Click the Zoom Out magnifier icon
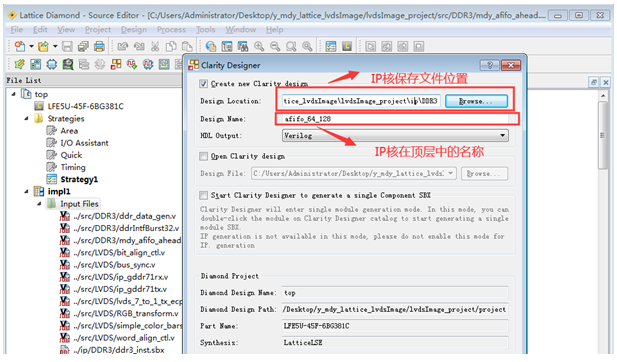Screen dimensions: 617x362 click(275, 46)
